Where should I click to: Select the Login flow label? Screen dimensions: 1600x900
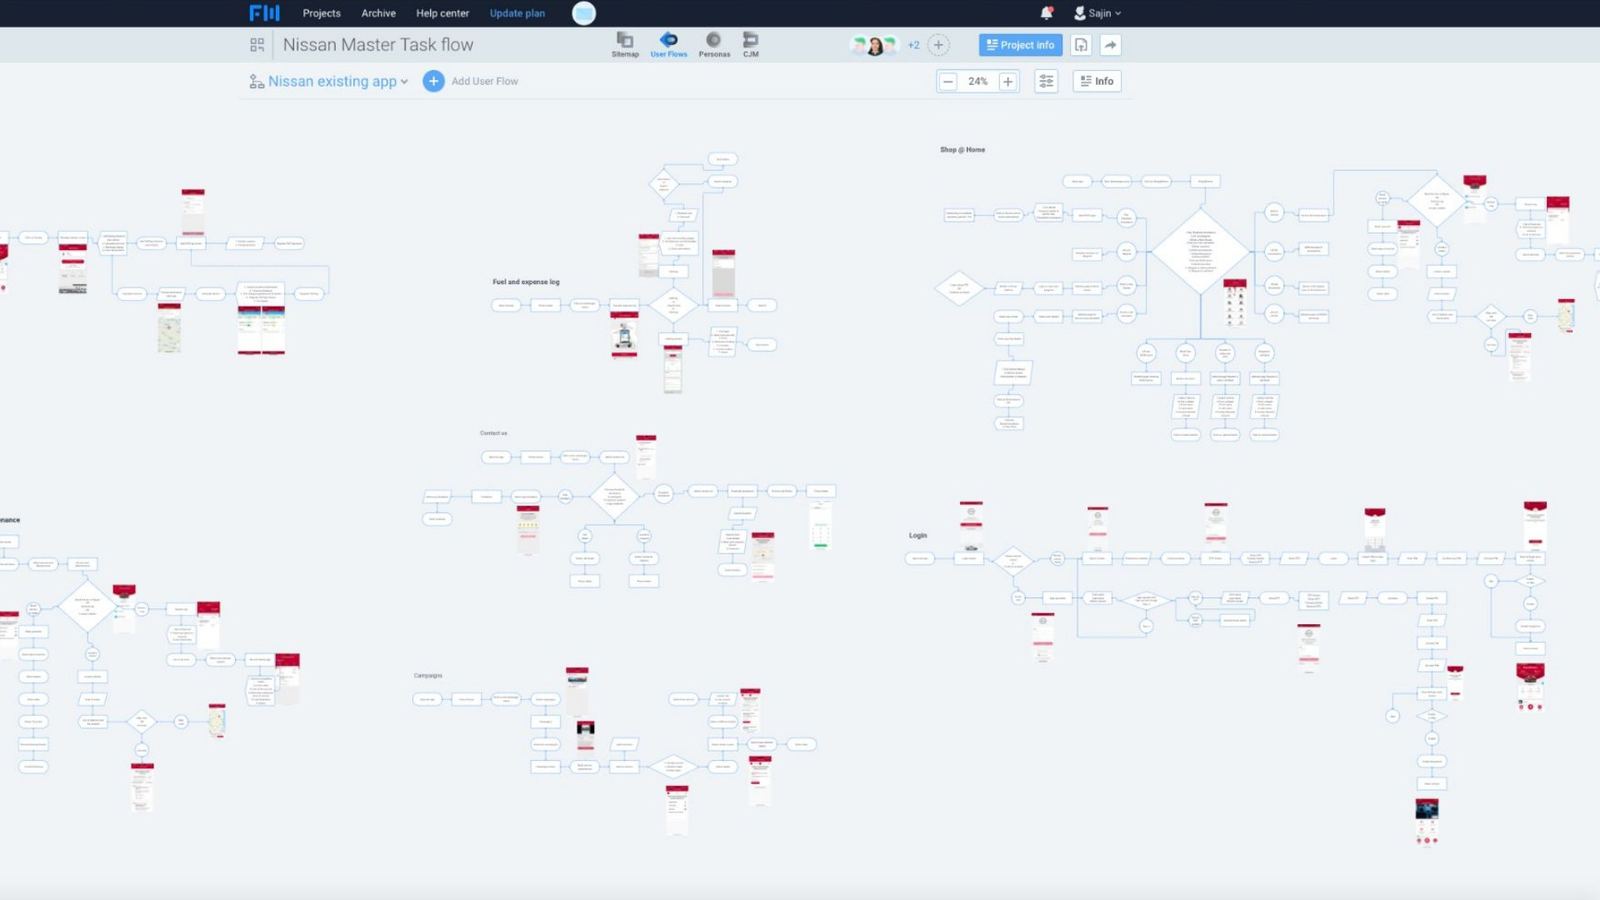pos(918,535)
